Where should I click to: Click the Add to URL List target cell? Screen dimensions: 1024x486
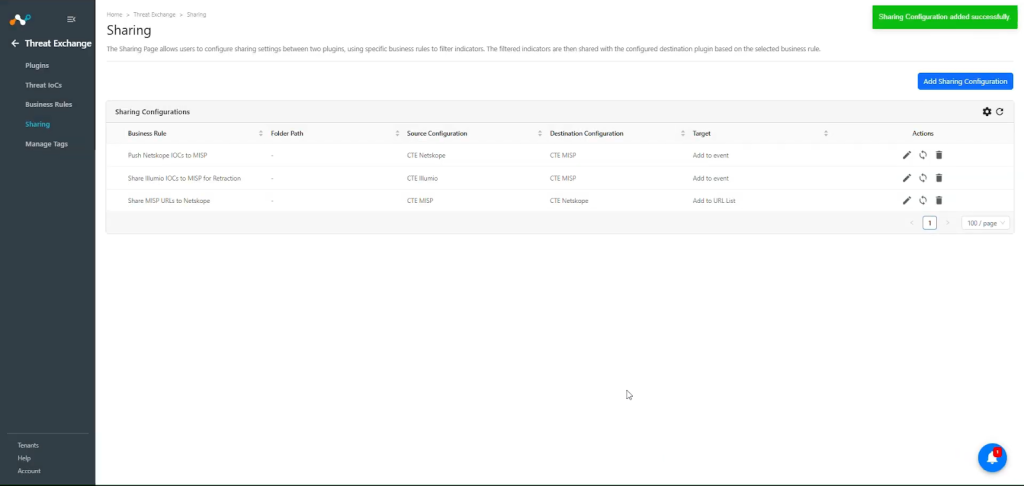click(714, 201)
